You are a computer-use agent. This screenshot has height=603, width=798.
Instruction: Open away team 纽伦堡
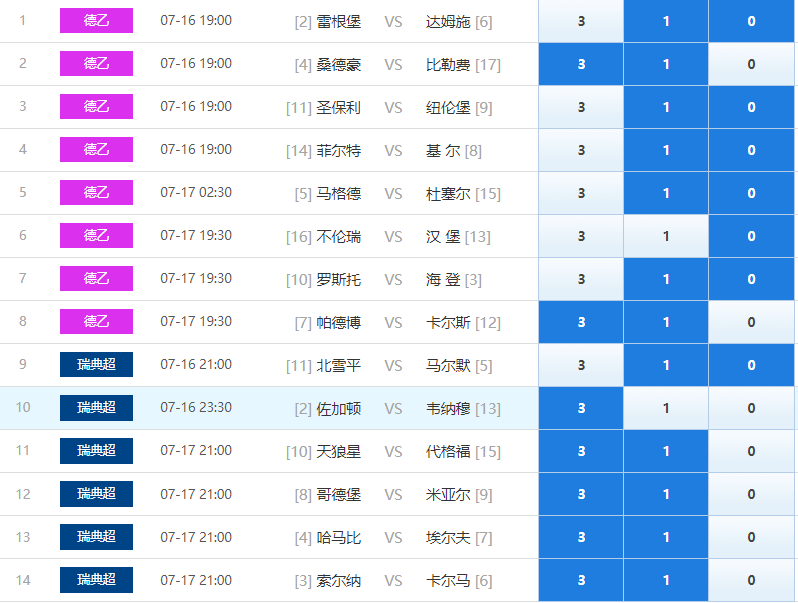pos(448,107)
